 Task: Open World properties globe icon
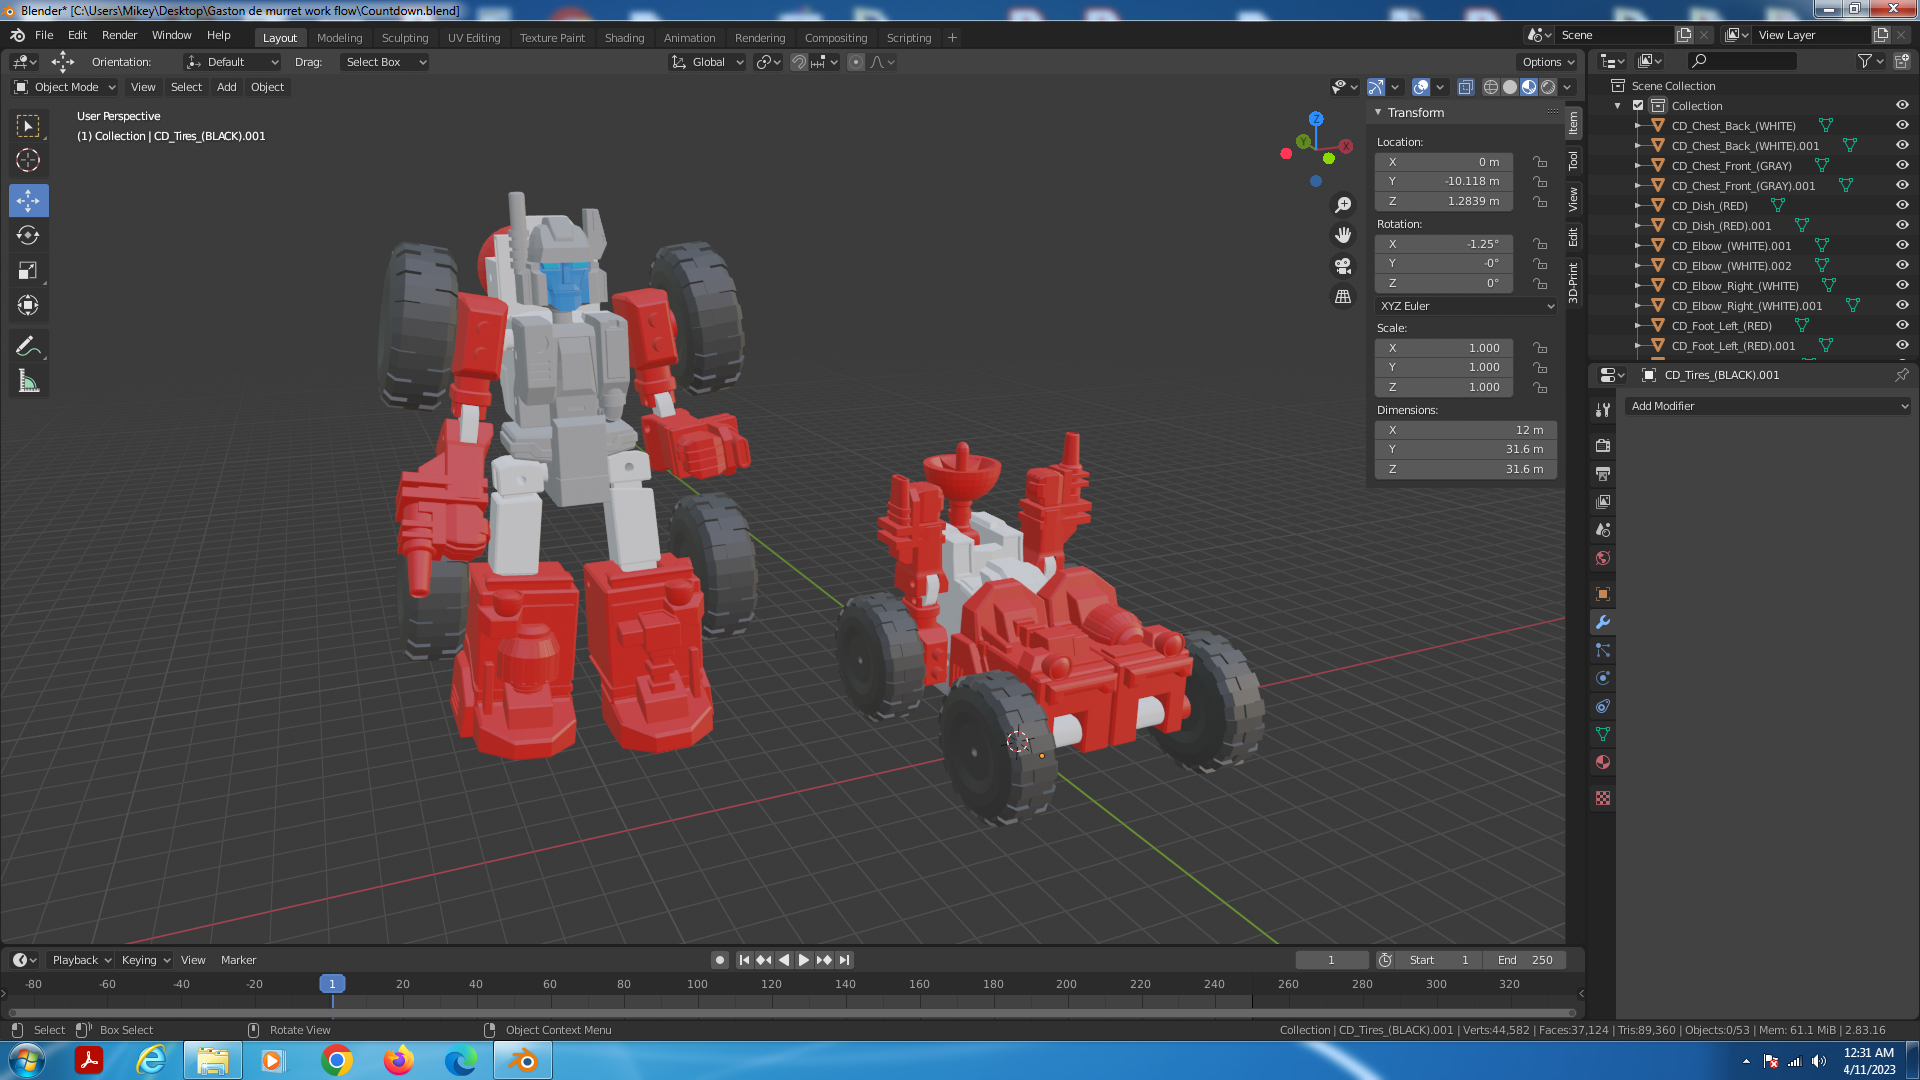pyautogui.click(x=1603, y=558)
